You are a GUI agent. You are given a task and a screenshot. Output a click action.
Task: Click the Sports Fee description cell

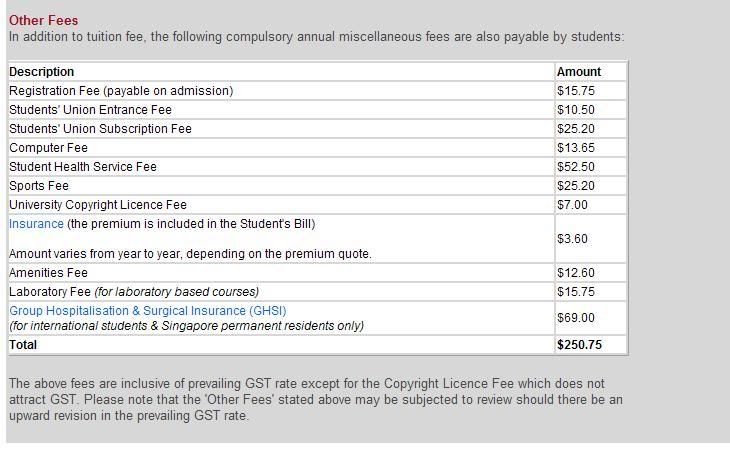[x=39, y=186]
